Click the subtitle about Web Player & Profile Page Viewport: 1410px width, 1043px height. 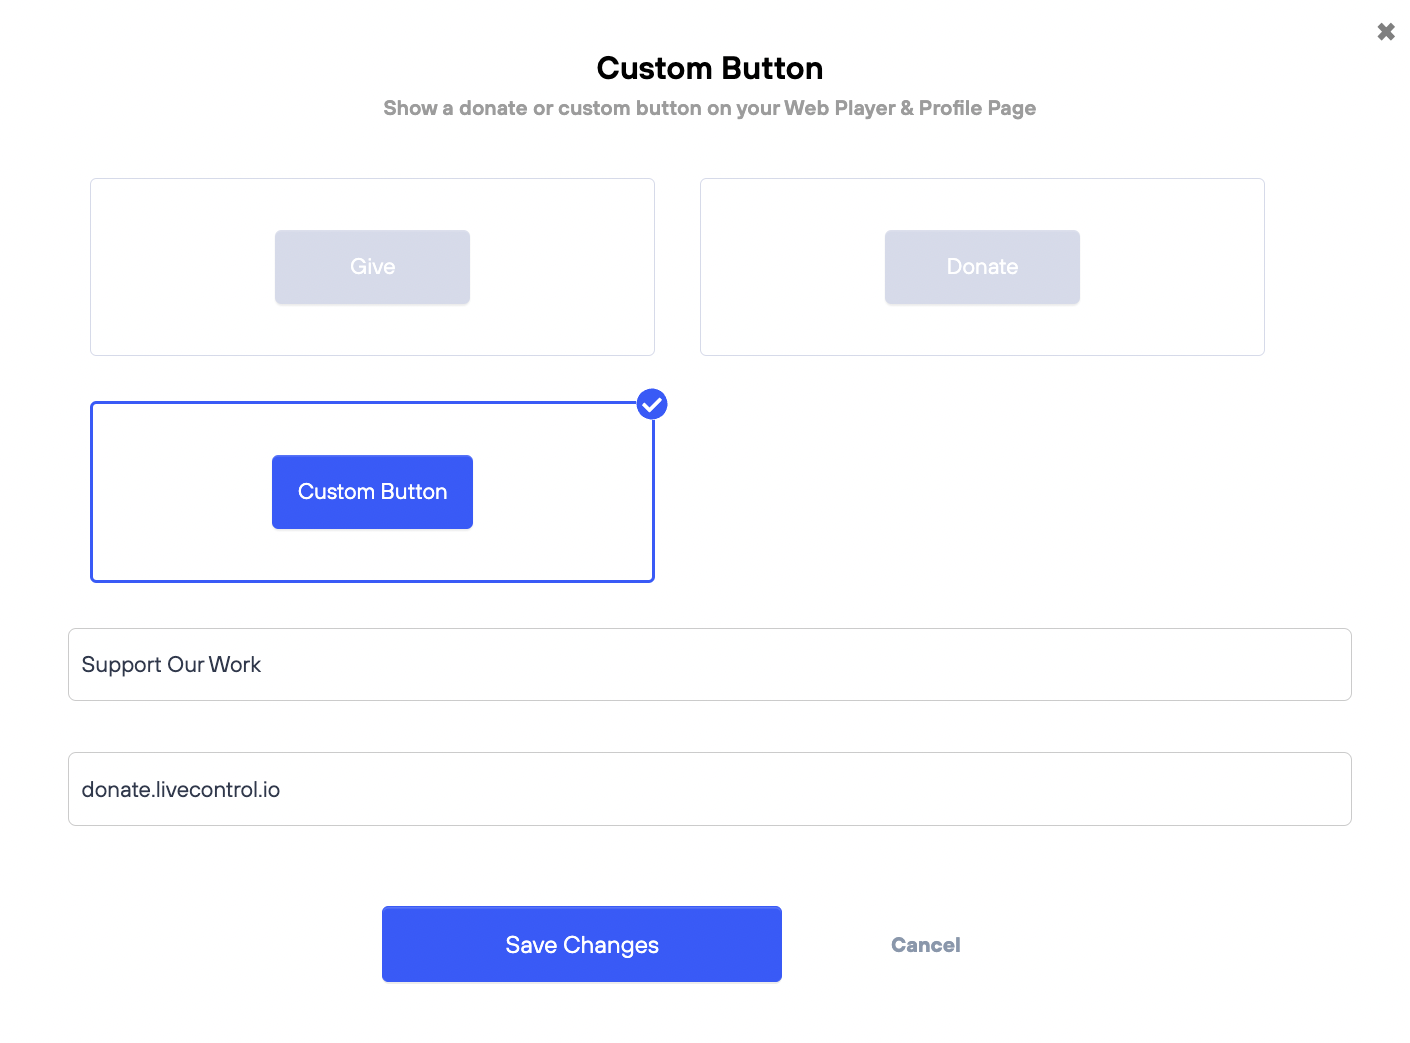click(x=709, y=108)
